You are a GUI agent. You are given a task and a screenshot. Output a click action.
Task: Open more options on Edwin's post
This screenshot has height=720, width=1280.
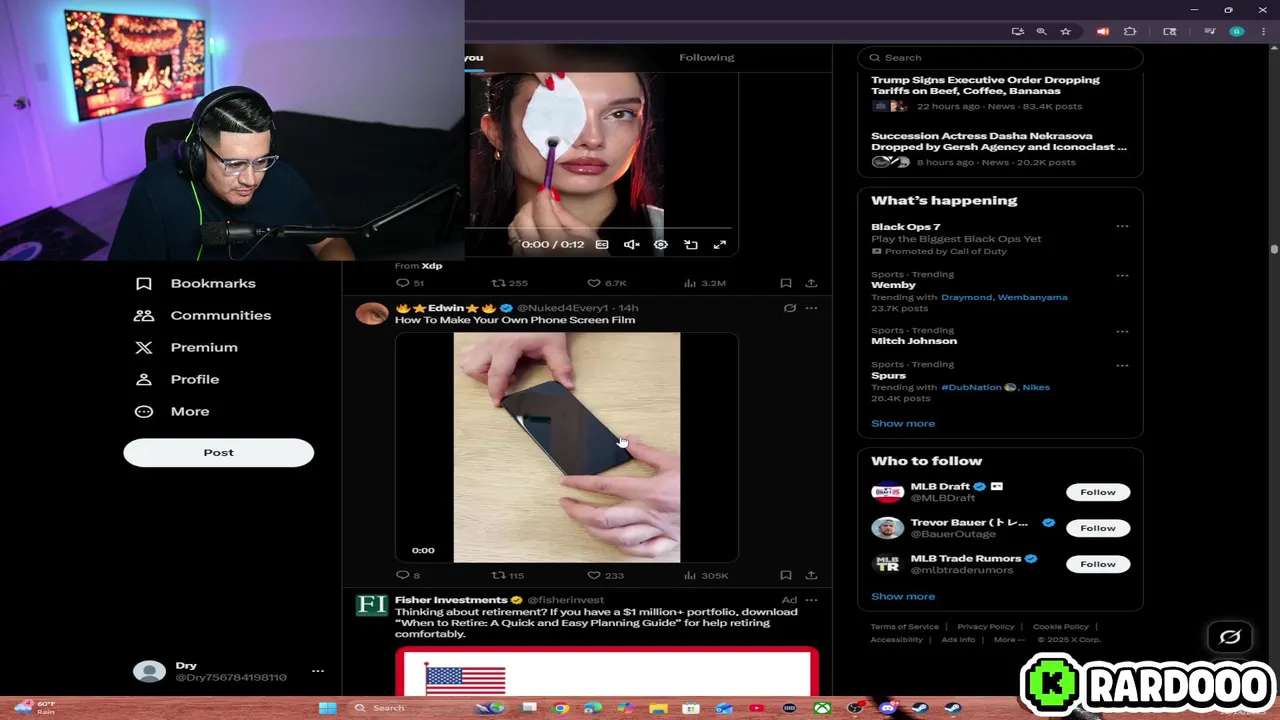[811, 308]
